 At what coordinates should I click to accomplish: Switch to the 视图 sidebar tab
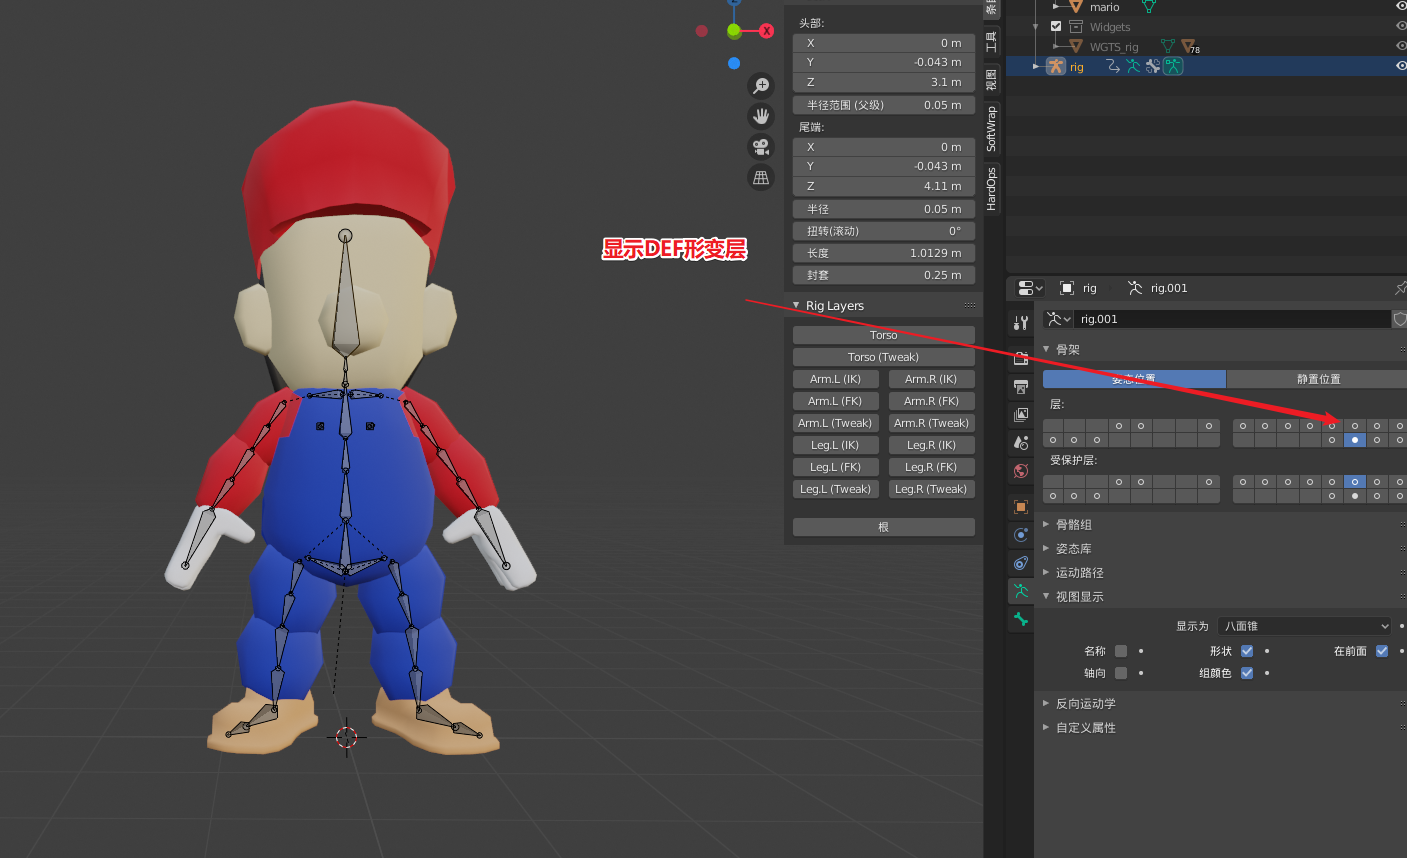(991, 79)
